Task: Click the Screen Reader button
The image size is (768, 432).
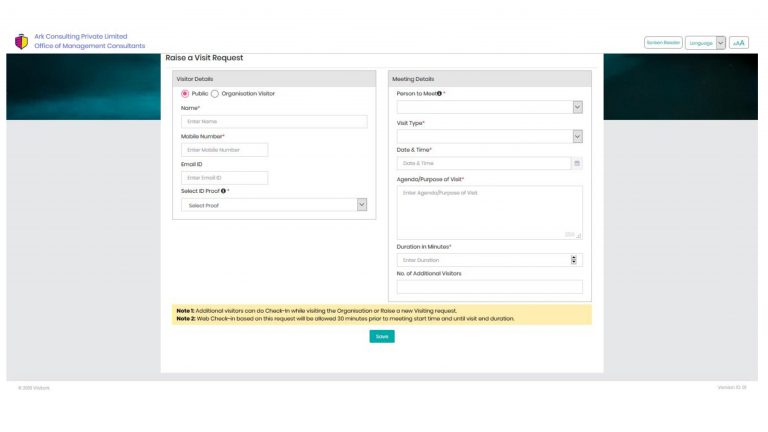Action: pos(663,43)
